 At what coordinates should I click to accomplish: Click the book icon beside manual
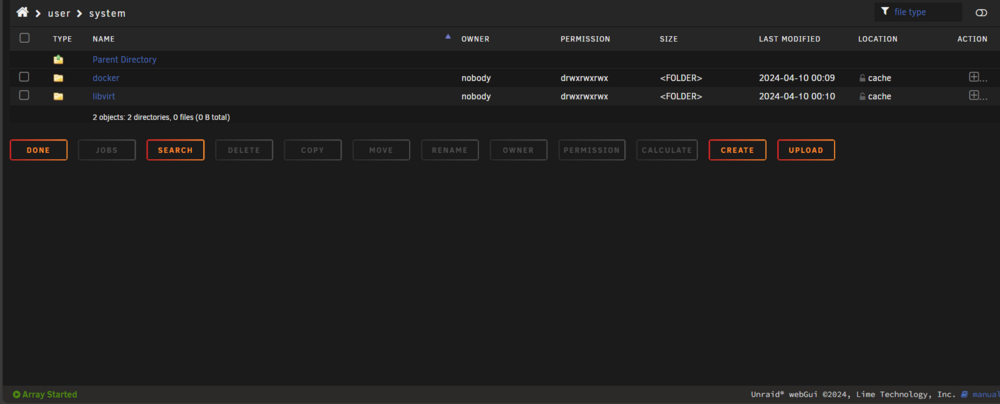(964, 394)
